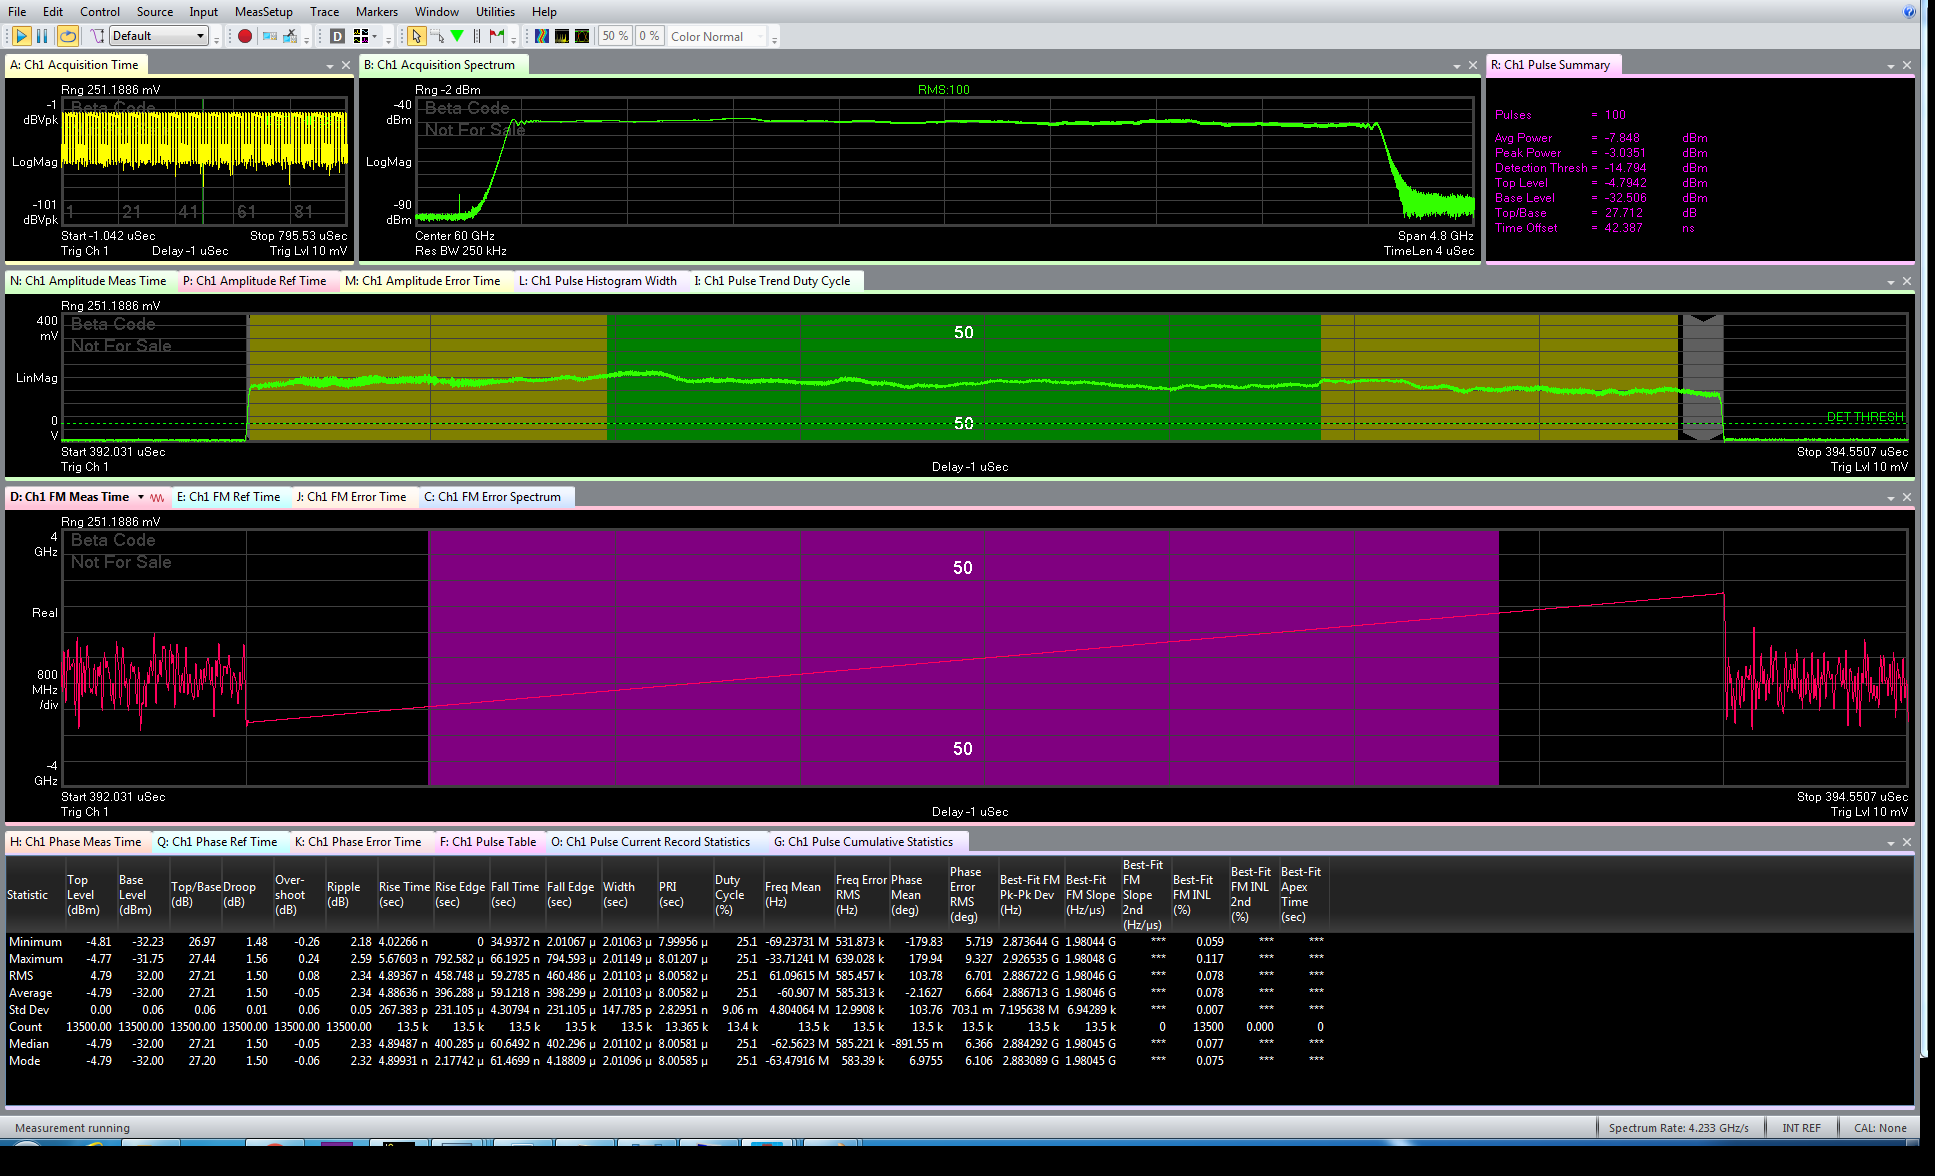Image resolution: width=1935 pixels, height=1176 pixels.
Task: Click the D trace display icon
Action: coord(337,36)
